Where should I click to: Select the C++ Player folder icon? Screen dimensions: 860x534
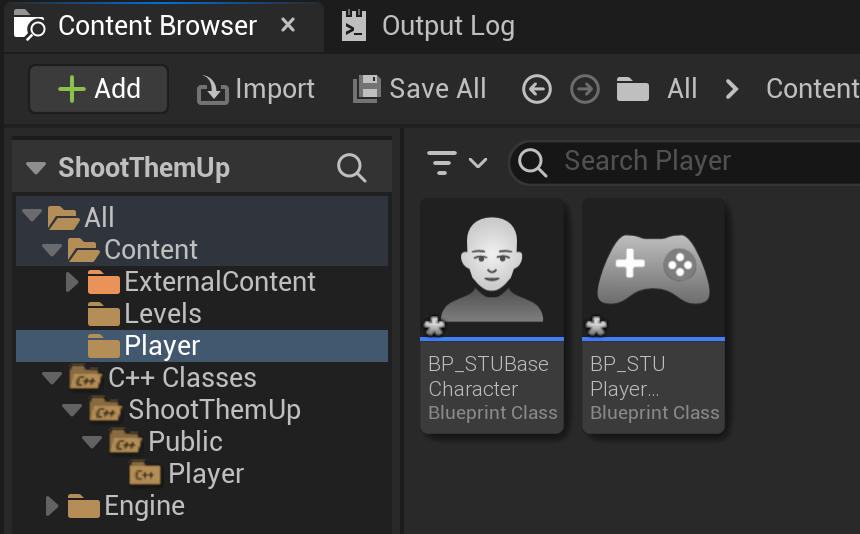145,473
